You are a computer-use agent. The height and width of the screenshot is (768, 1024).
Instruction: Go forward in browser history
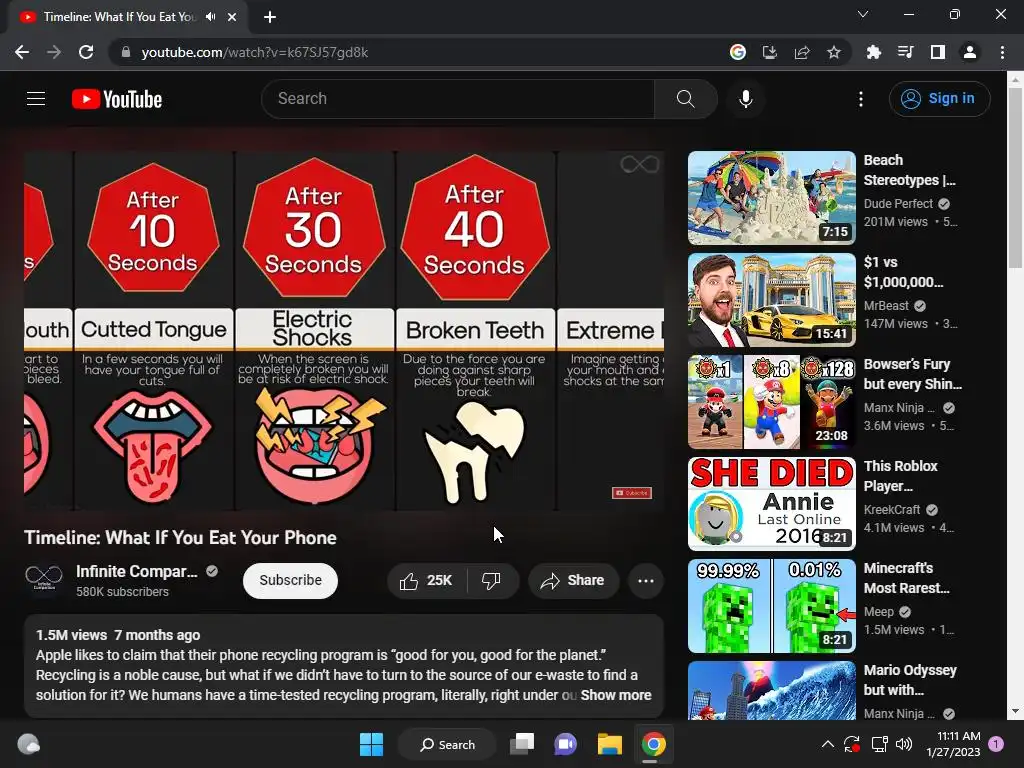(54, 52)
